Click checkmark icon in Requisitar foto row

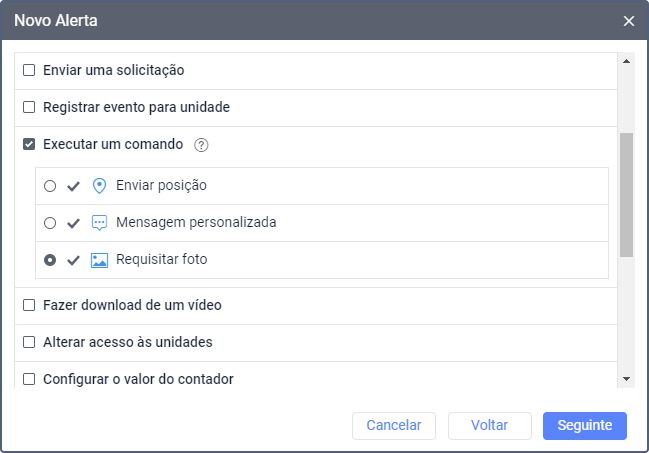[73, 260]
